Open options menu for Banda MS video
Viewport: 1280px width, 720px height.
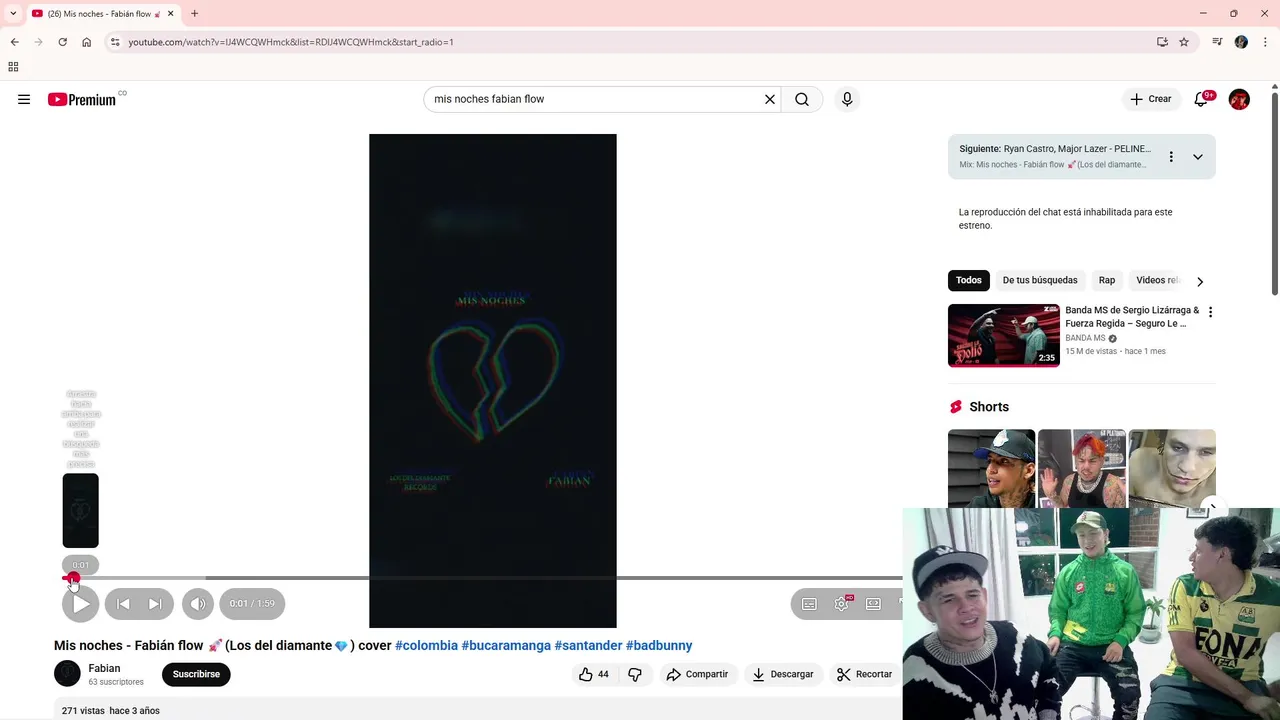[1210, 312]
